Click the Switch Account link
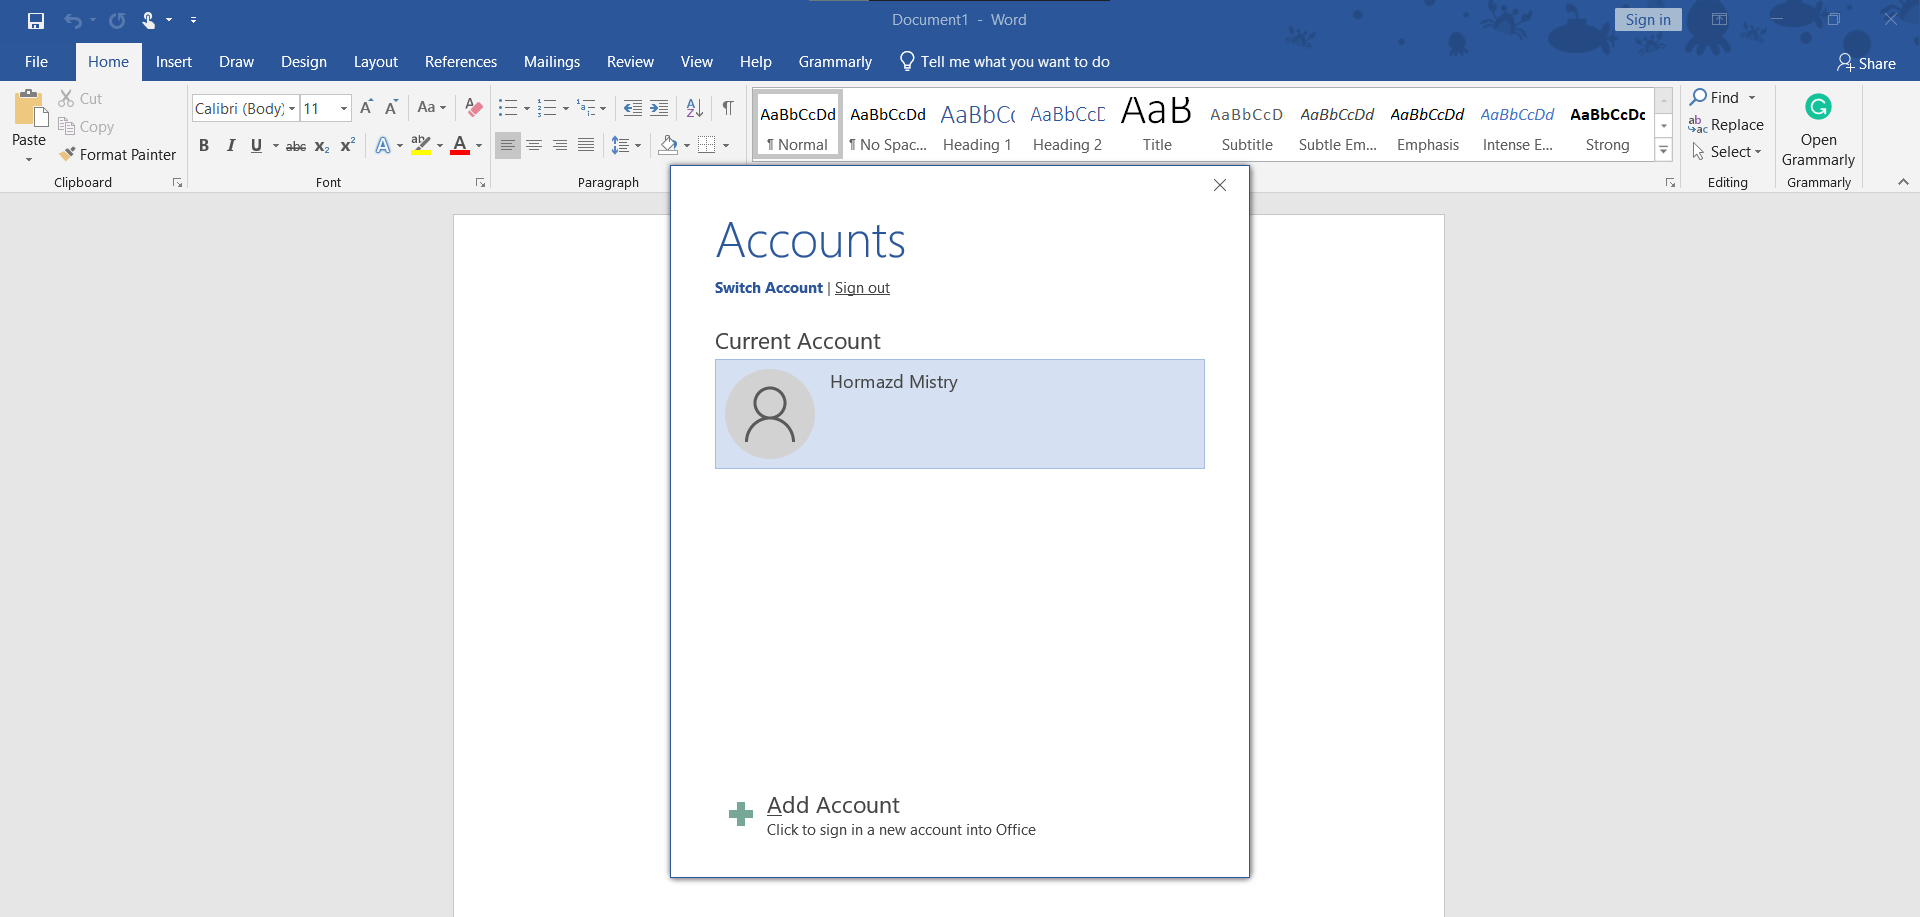1920x917 pixels. point(769,288)
